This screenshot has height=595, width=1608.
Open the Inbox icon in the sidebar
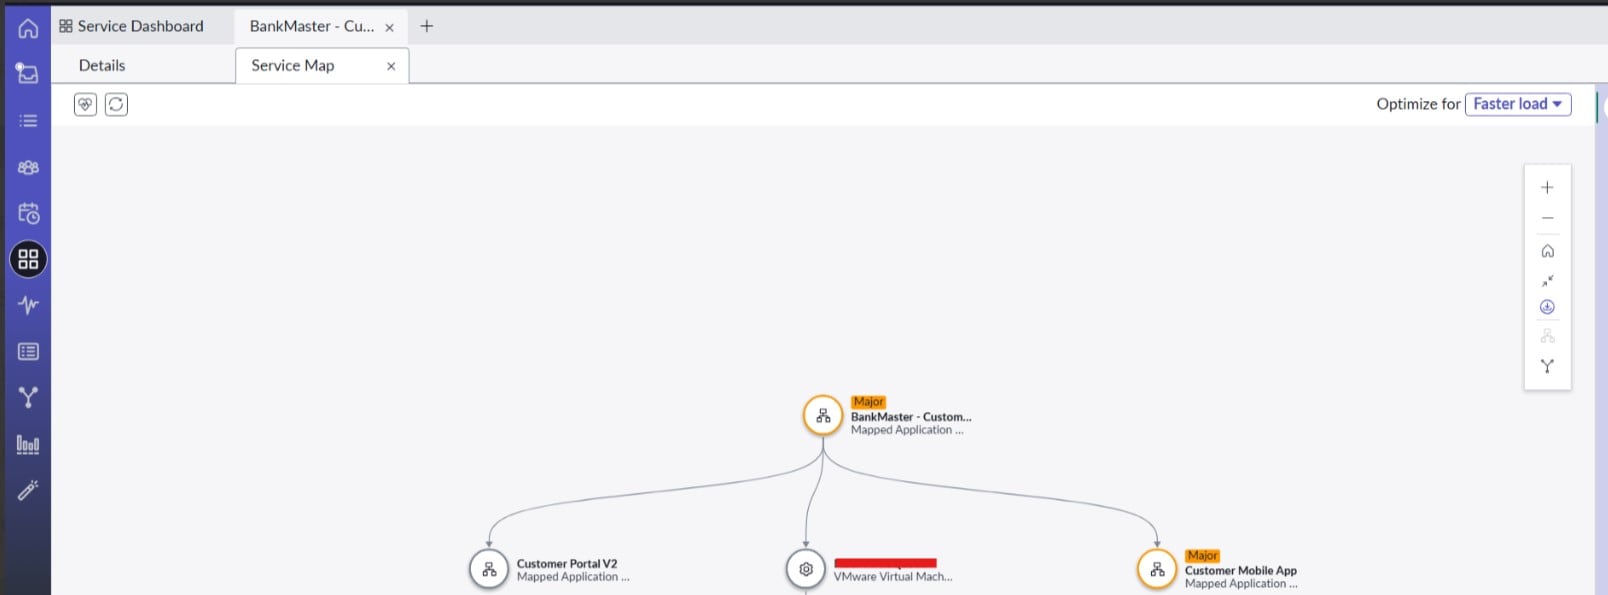tap(28, 73)
